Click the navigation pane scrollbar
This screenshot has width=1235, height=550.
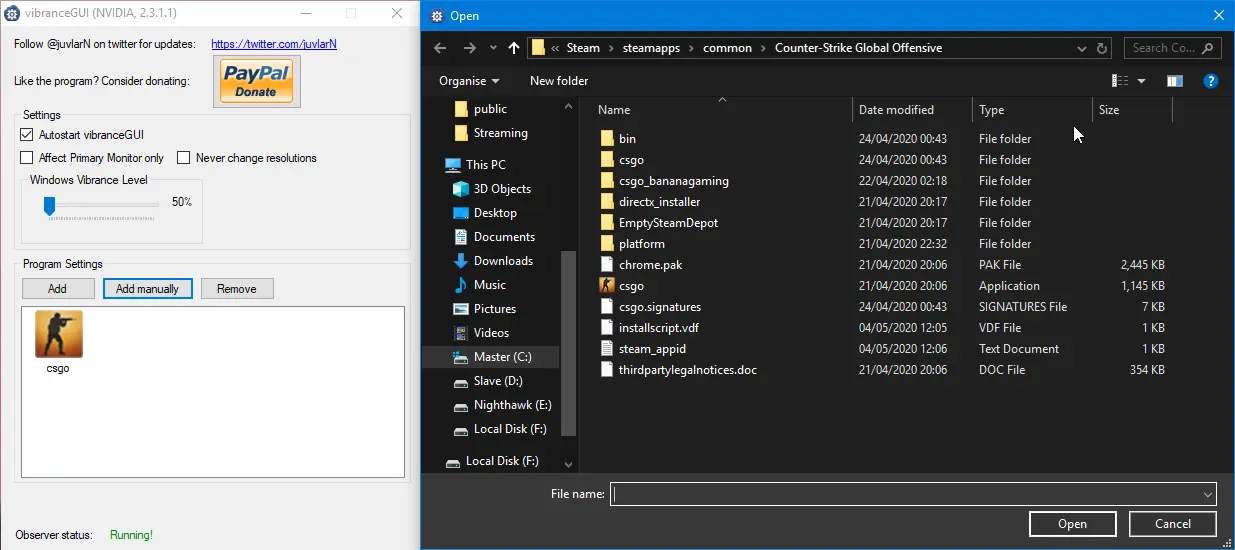569,343
